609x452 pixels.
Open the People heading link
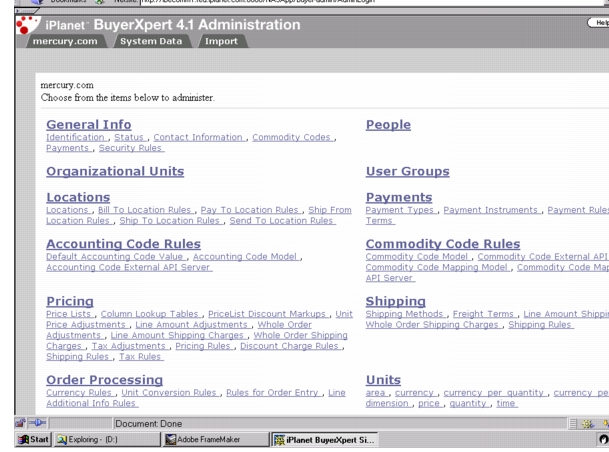coord(388,125)
